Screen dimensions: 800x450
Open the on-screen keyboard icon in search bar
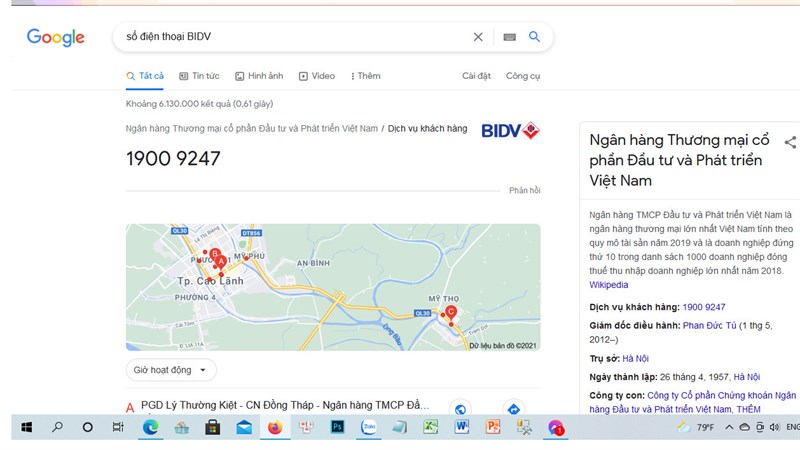509,37
